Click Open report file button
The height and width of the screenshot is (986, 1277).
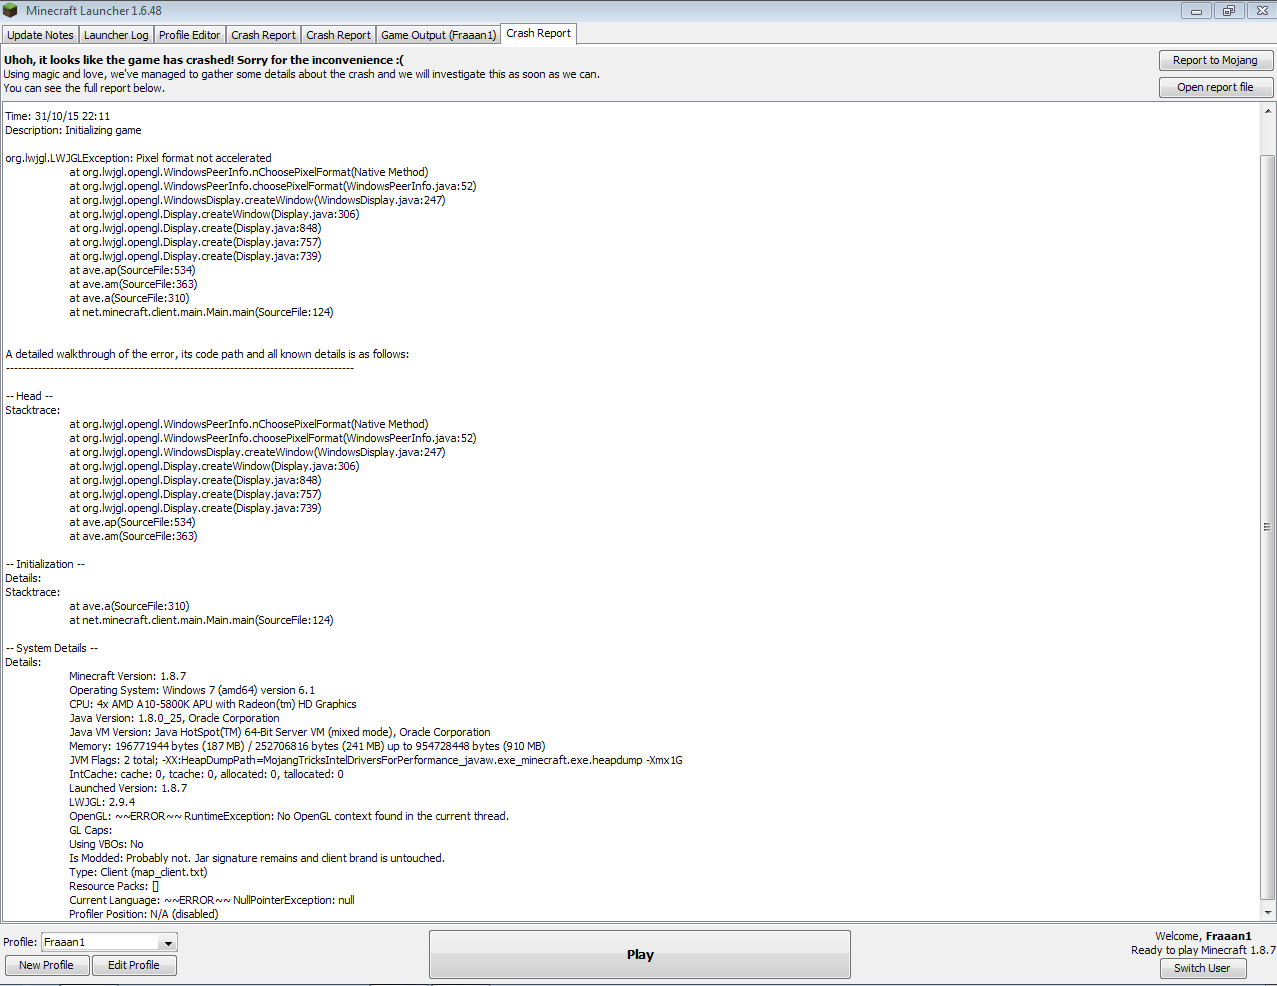(1216, 87)
